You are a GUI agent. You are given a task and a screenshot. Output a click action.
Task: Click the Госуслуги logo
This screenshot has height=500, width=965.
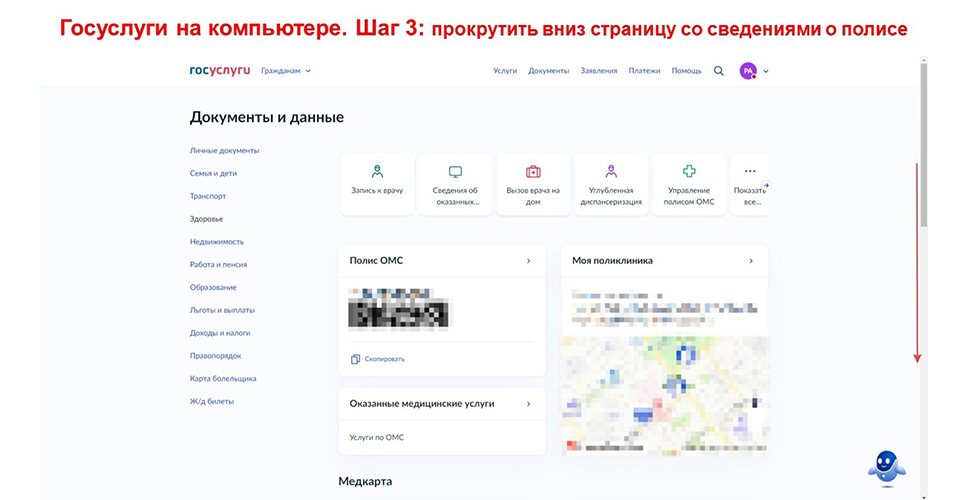pyautogui.click(x=219, y=71)
